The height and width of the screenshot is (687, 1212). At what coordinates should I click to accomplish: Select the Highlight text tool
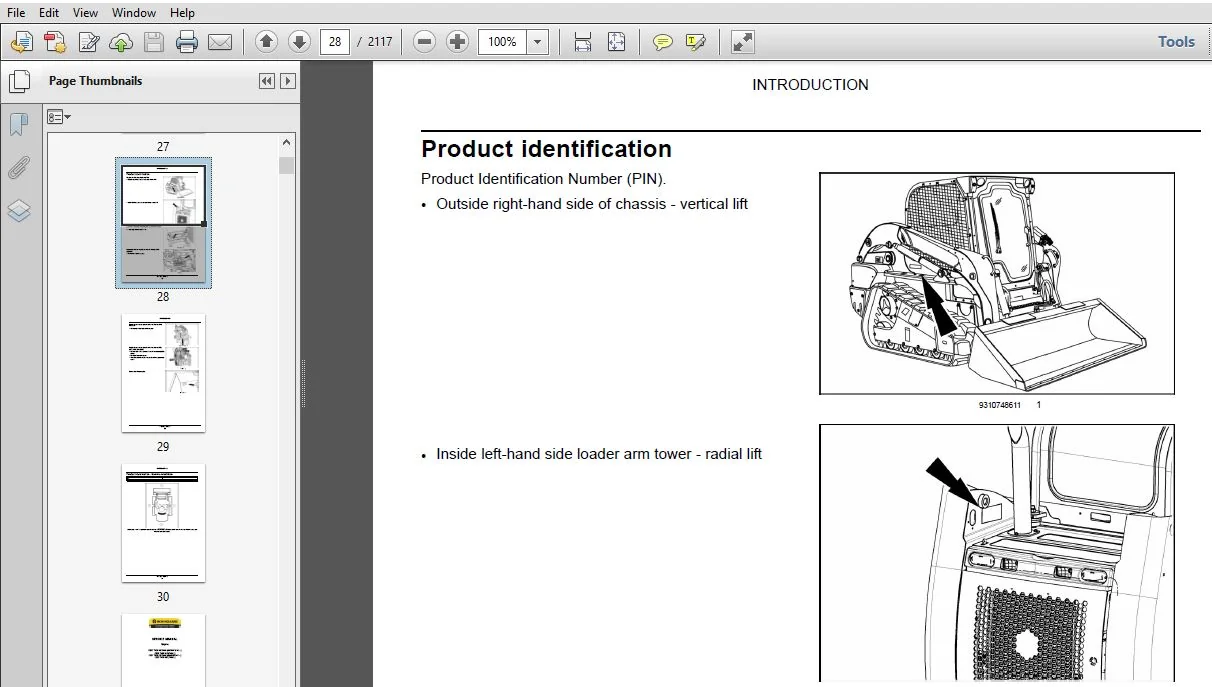(x=696, y=42)
